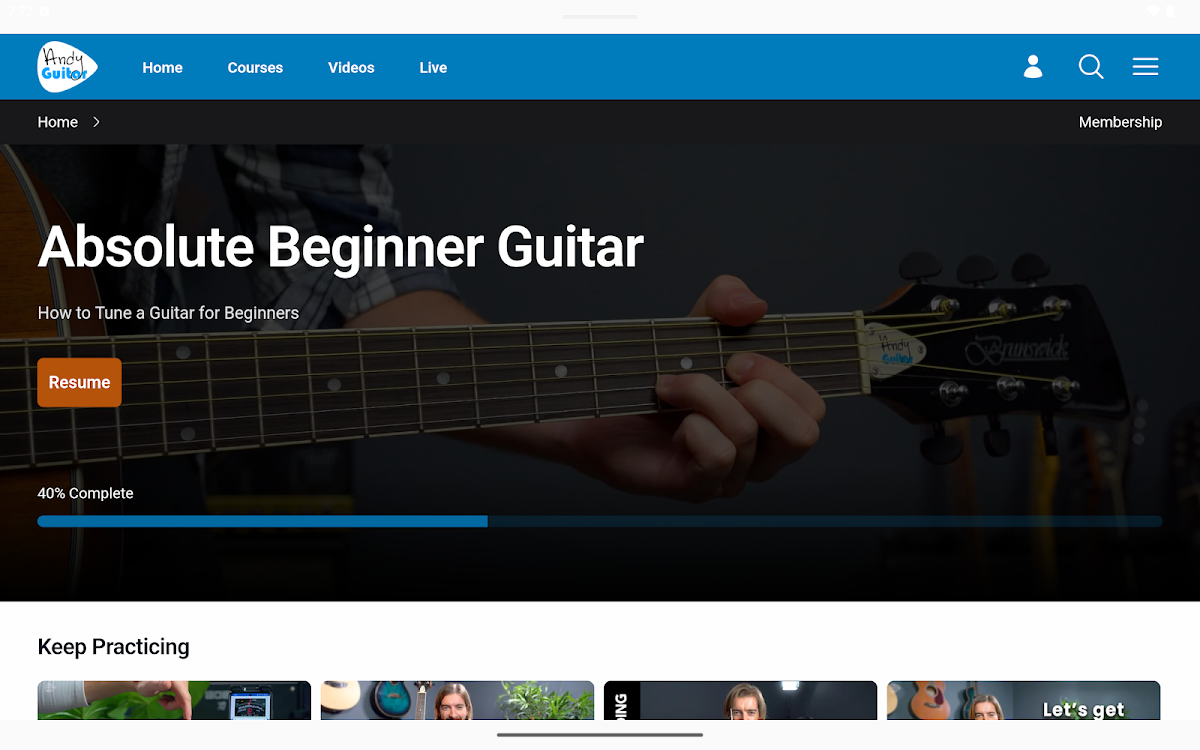Click the Andy Guitar logo

68,67
